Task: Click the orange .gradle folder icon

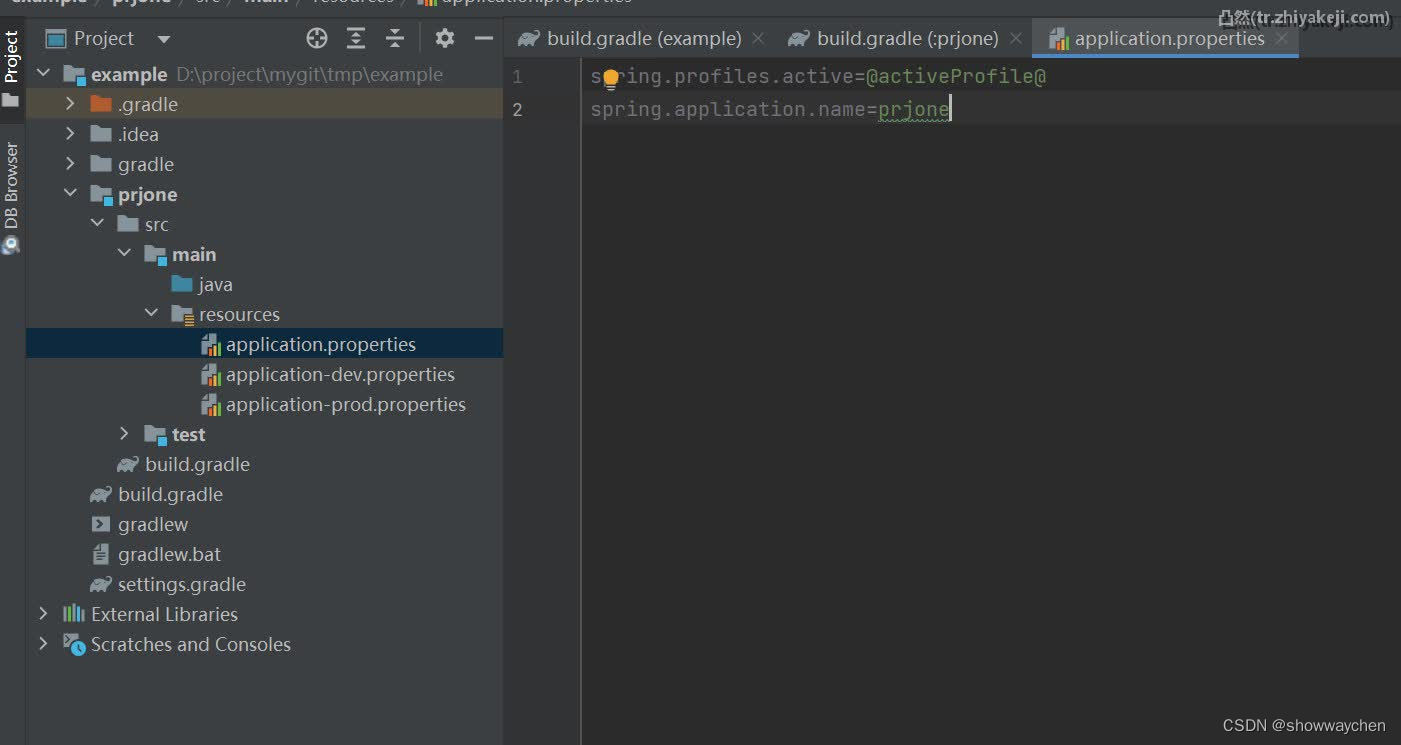Action: 101,104
